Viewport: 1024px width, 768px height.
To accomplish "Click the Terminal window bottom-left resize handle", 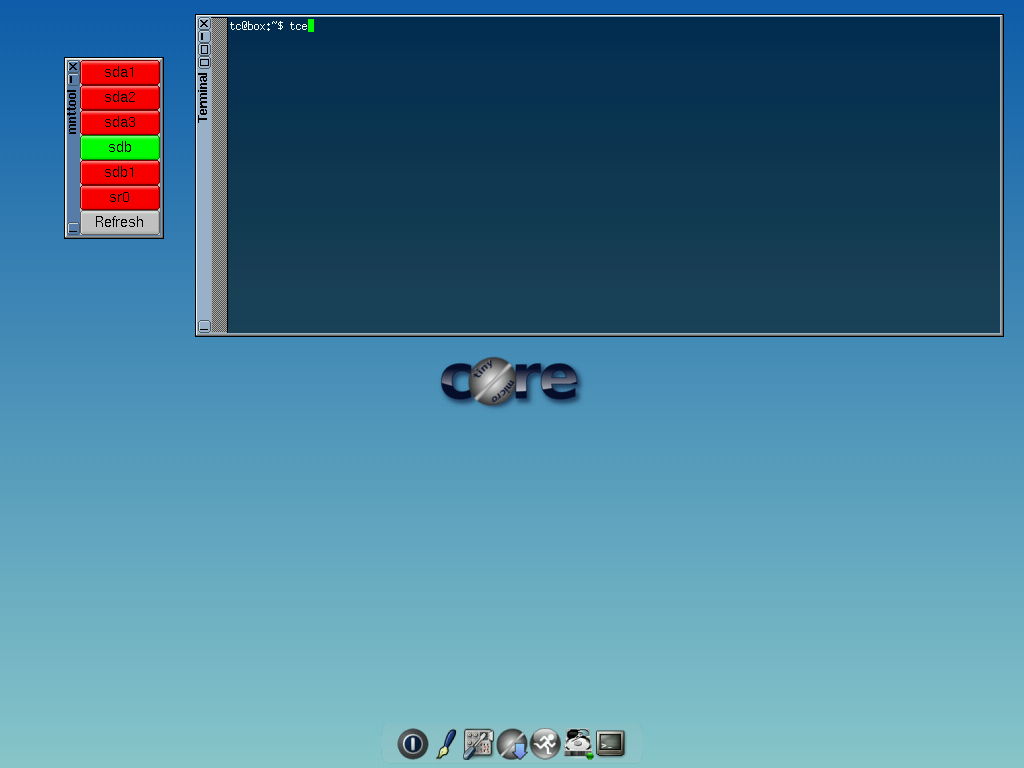I will [204, 326].
